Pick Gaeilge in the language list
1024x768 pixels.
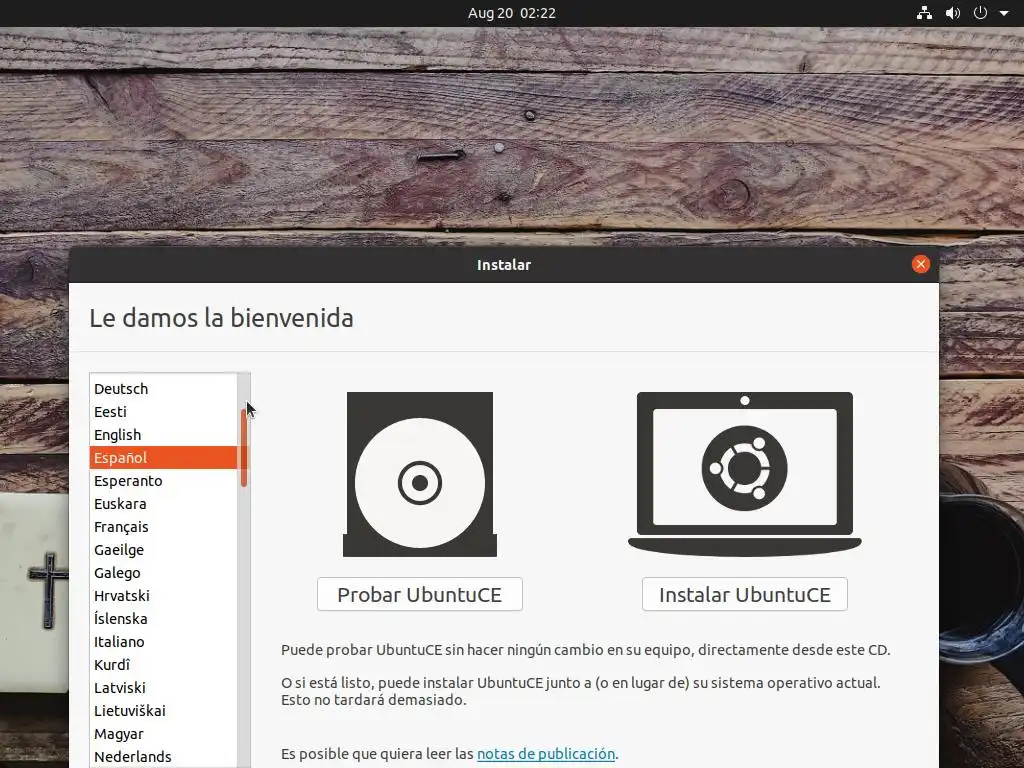163,550
